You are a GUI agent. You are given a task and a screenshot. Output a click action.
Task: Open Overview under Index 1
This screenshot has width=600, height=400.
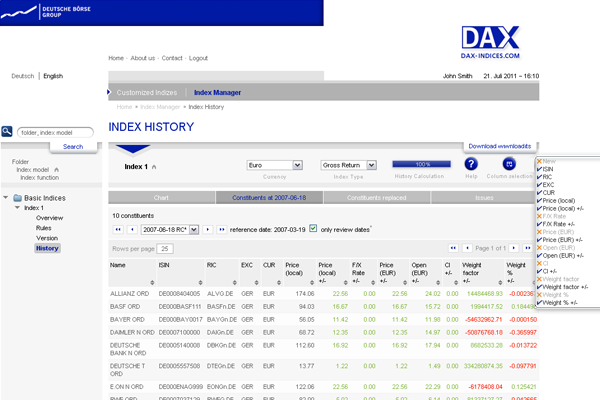pyautogui.click(x=50, y=218)
